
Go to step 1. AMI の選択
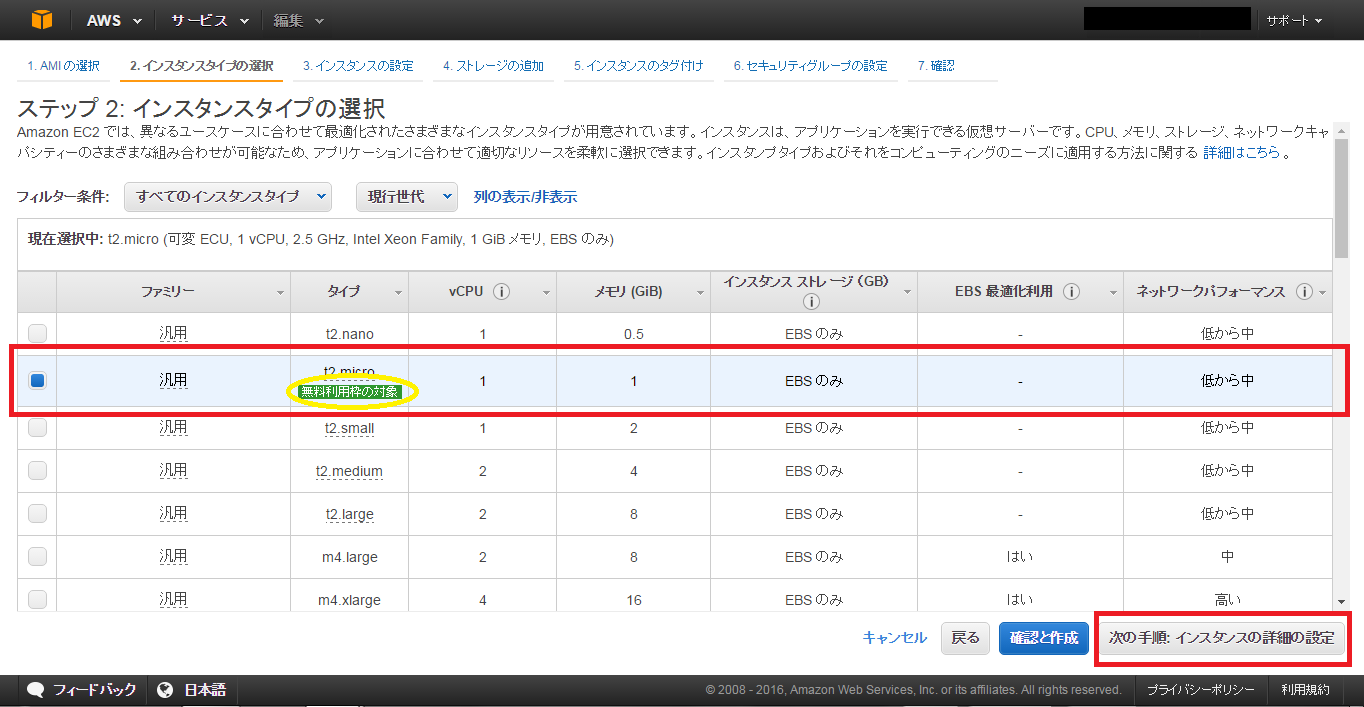coord(64,66)
